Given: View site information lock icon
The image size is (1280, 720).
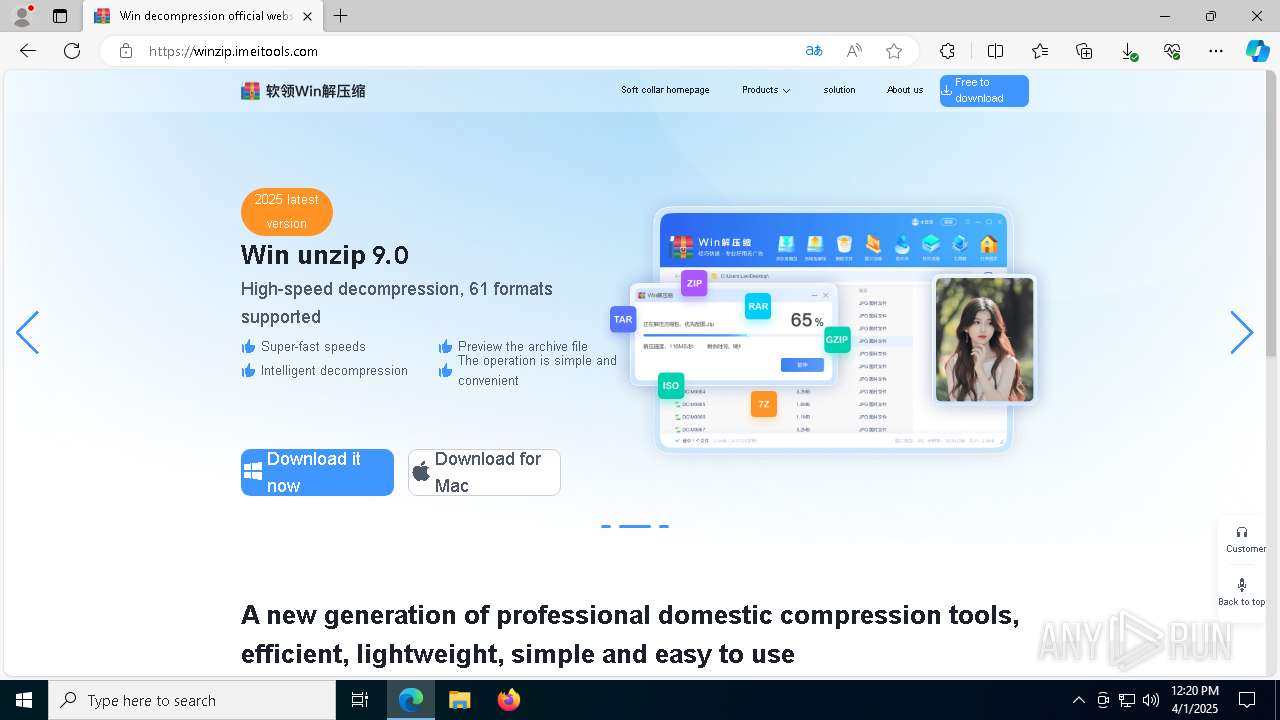Looking at the screenshot, I should pos(126,51).
